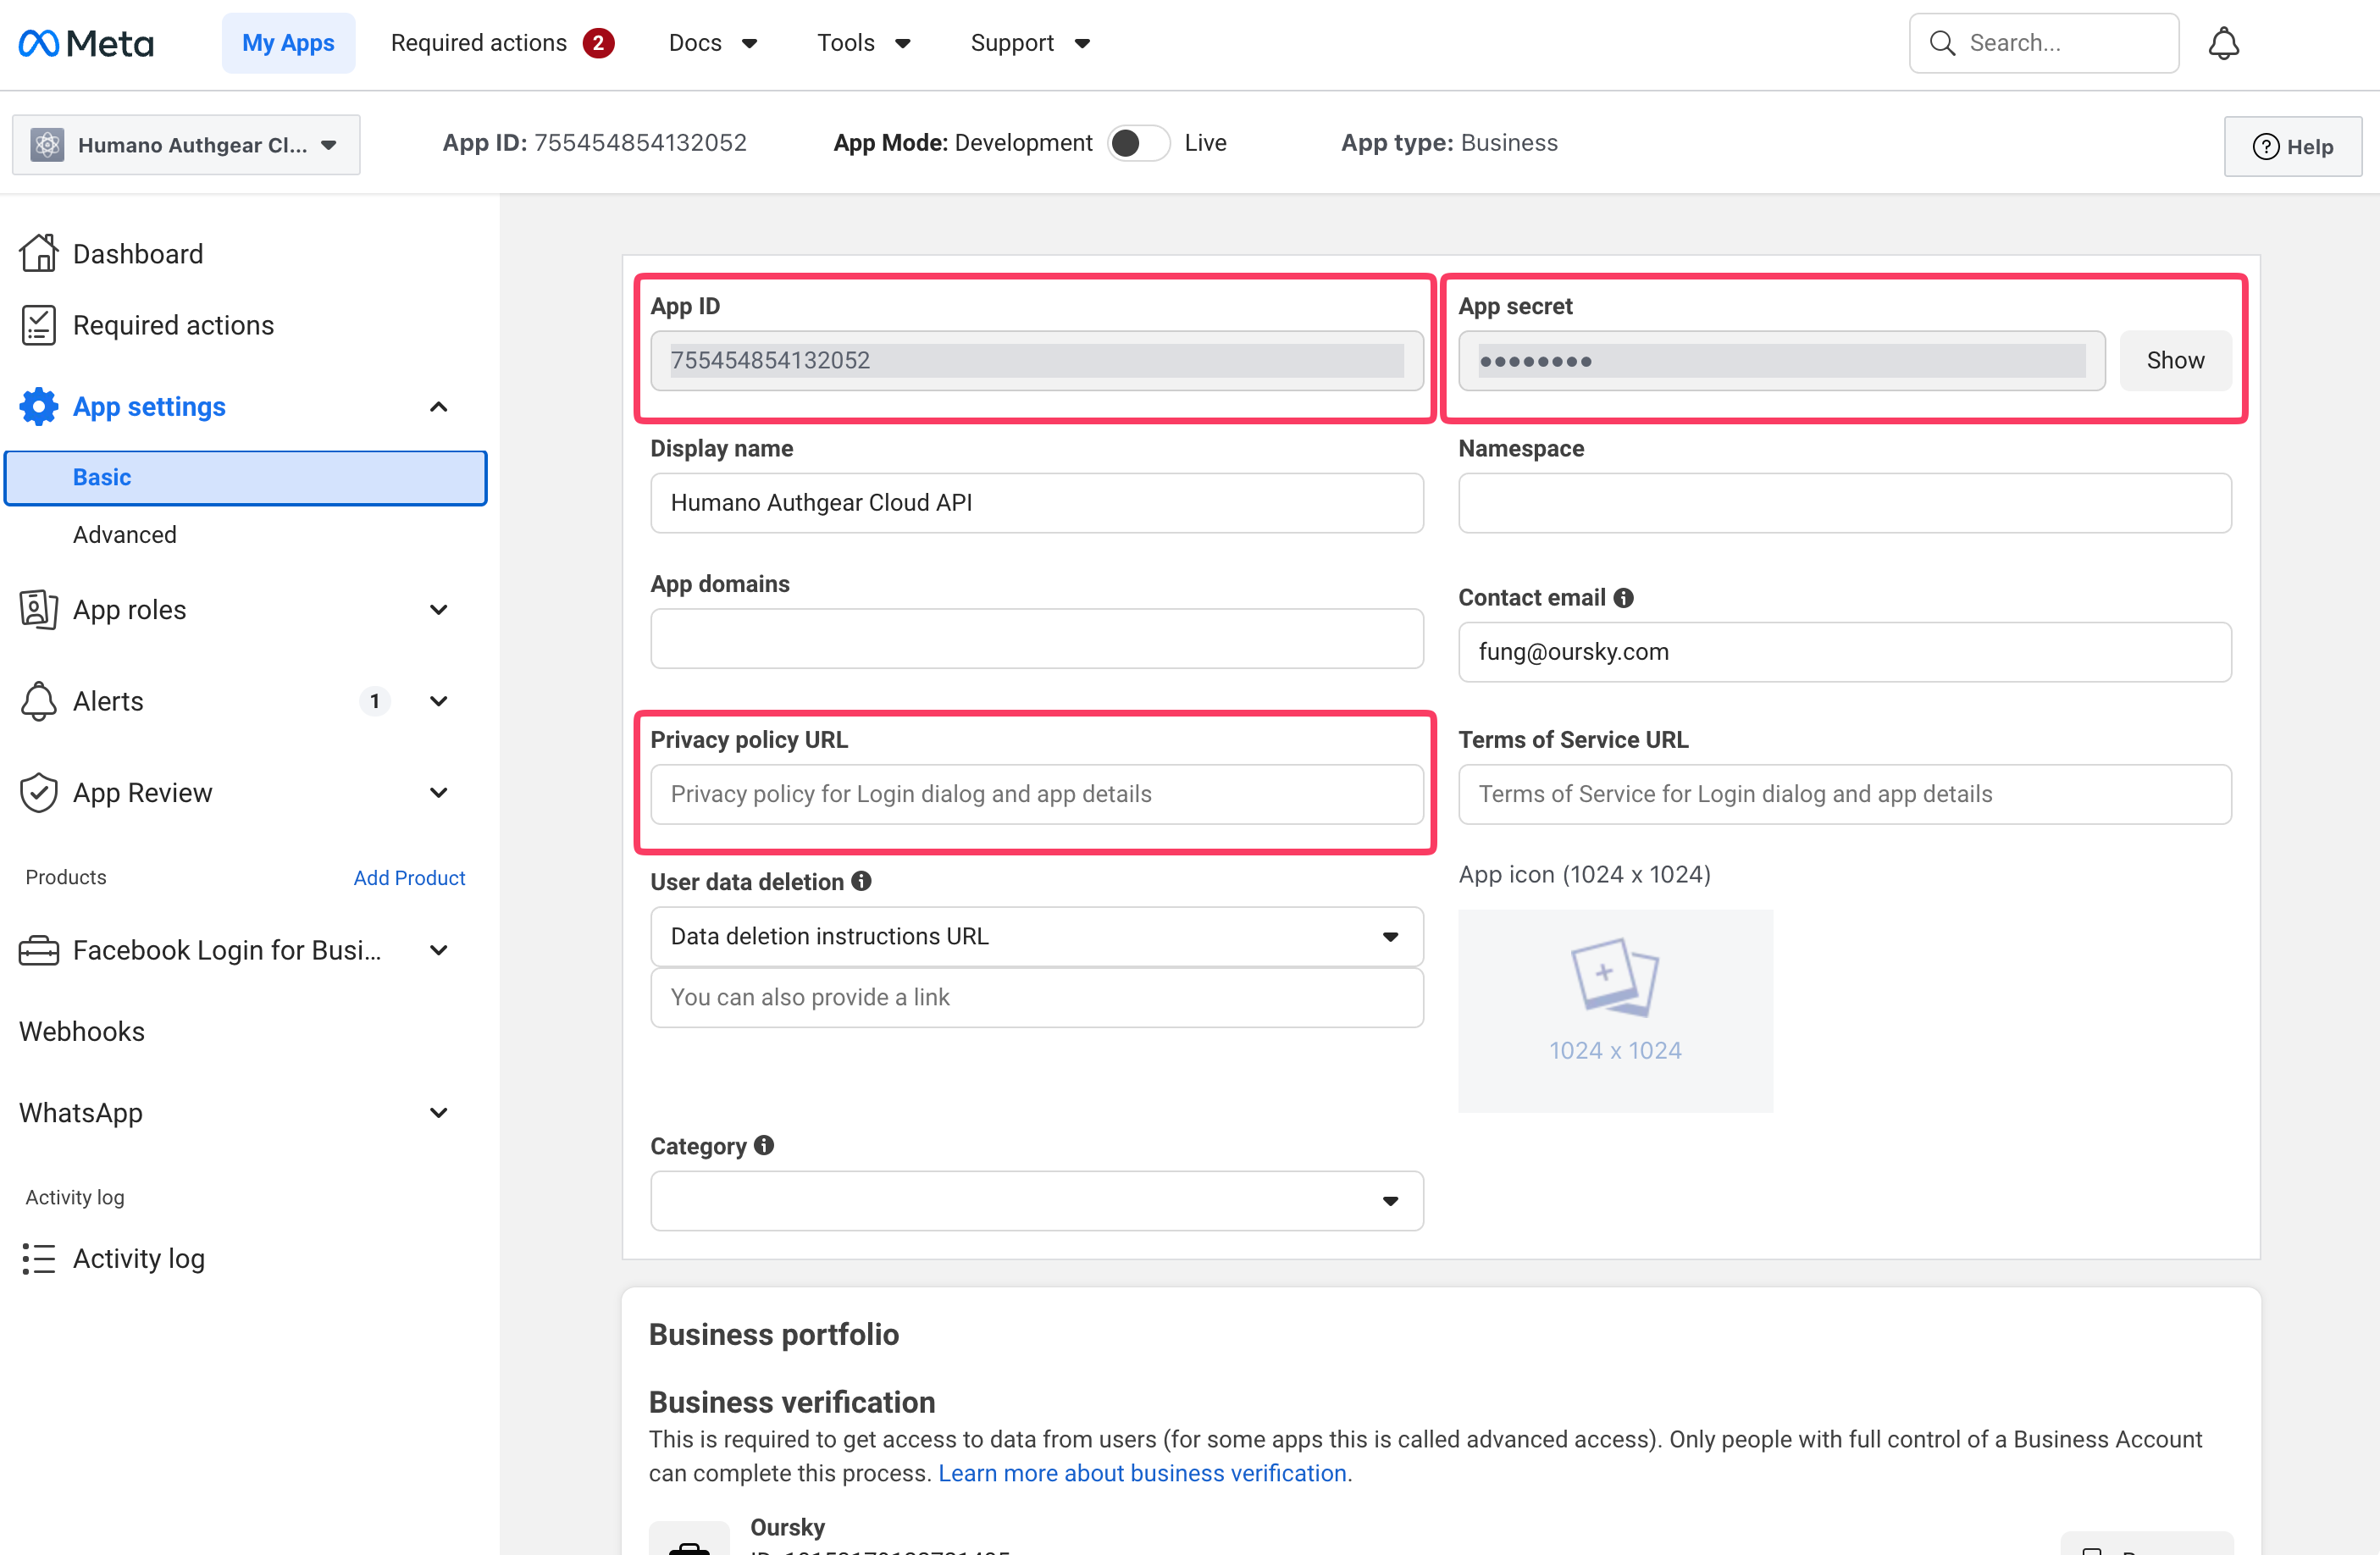Screen dimensions: 2380x1555
Task: Open Dashboard via house icon
Action: [x=38, y=253]
